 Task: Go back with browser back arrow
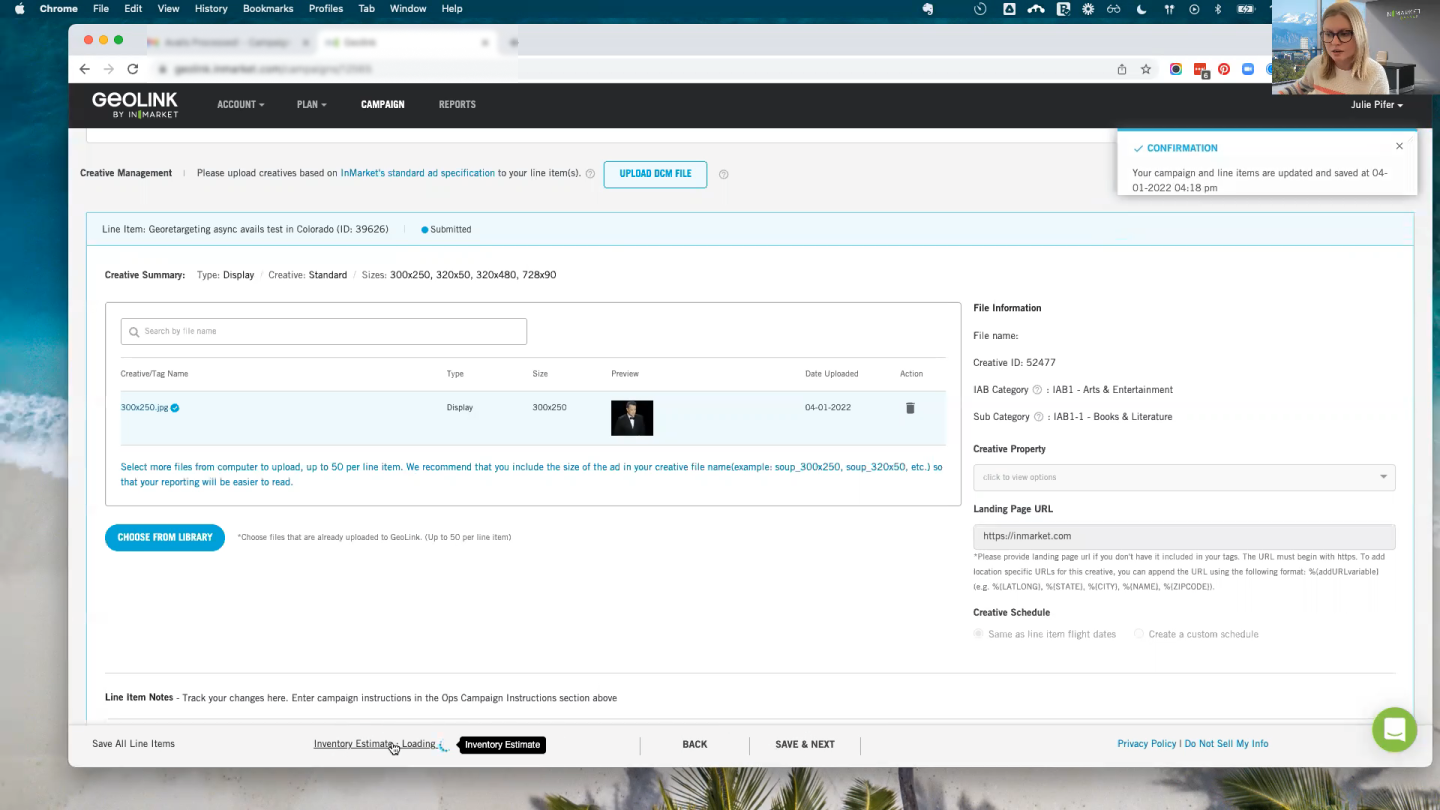point(84,69)
